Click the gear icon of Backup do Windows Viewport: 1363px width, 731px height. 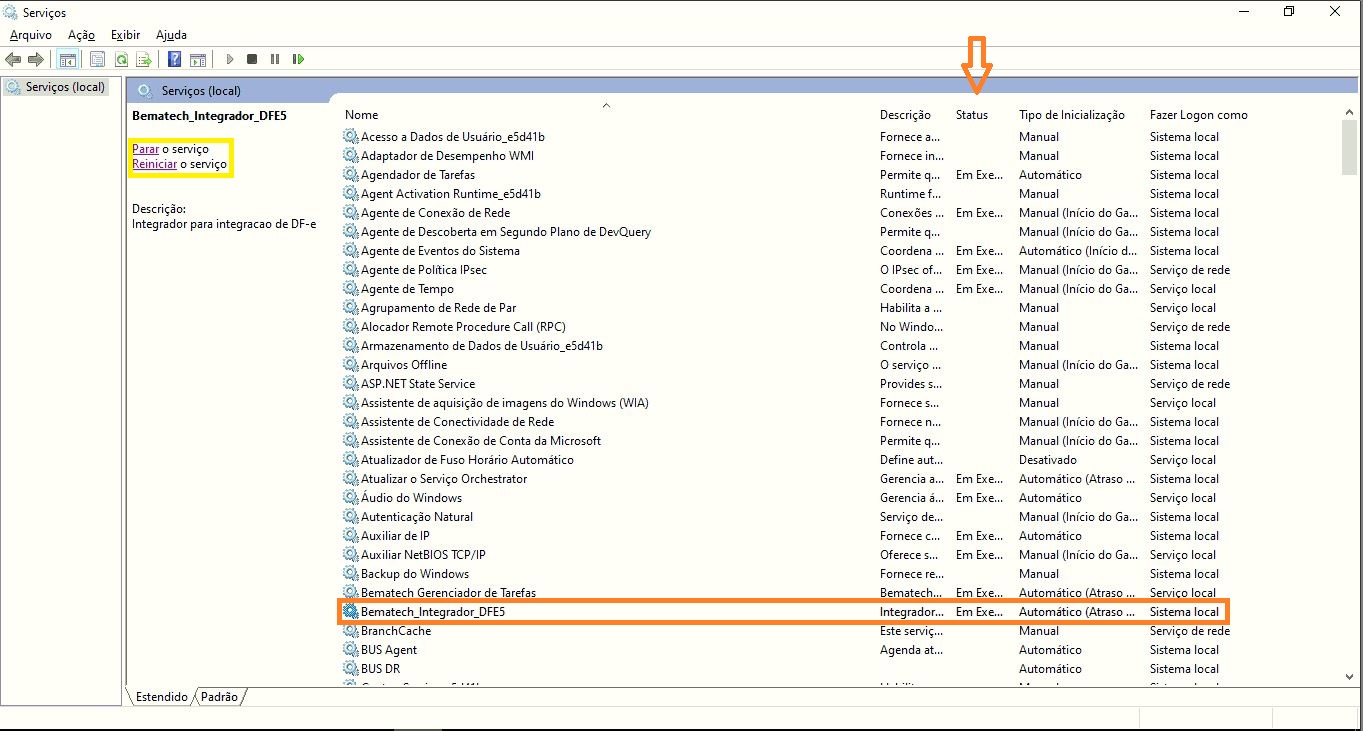coord(350,574)
